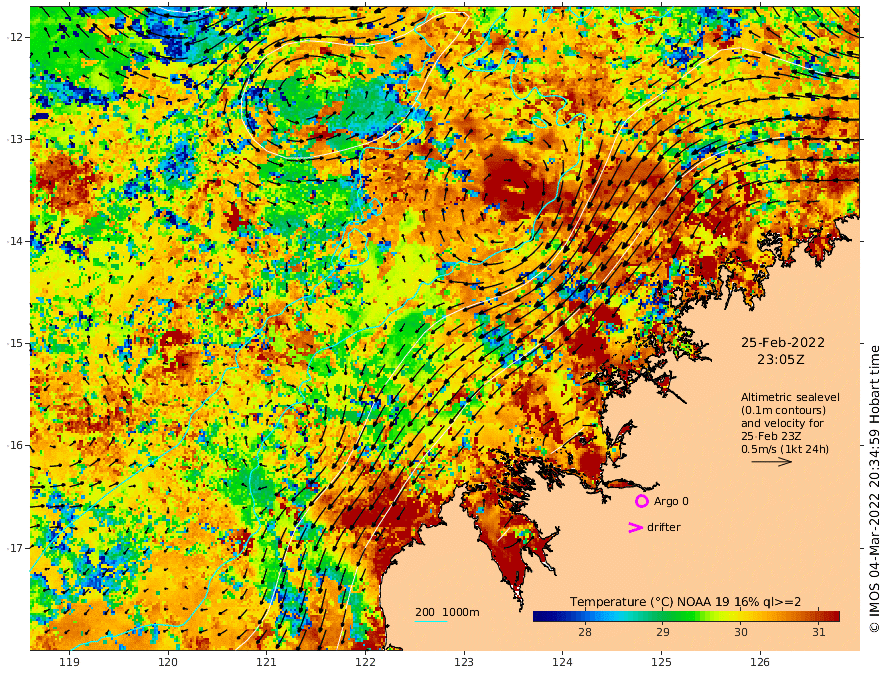This screenshot has height=680, width=880.
Task: Click latitude axis label -14
Action: (x=14, y=241)
